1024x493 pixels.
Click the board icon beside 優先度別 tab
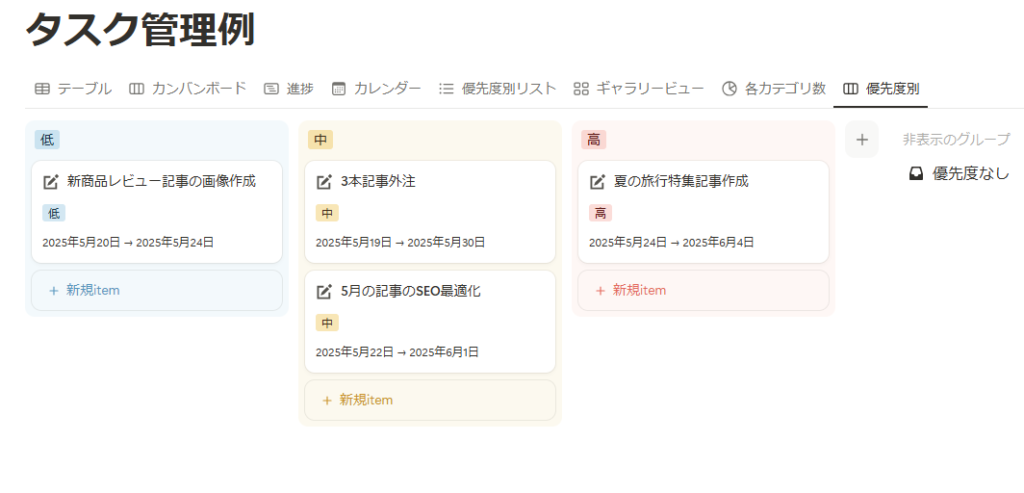[850, 89]
